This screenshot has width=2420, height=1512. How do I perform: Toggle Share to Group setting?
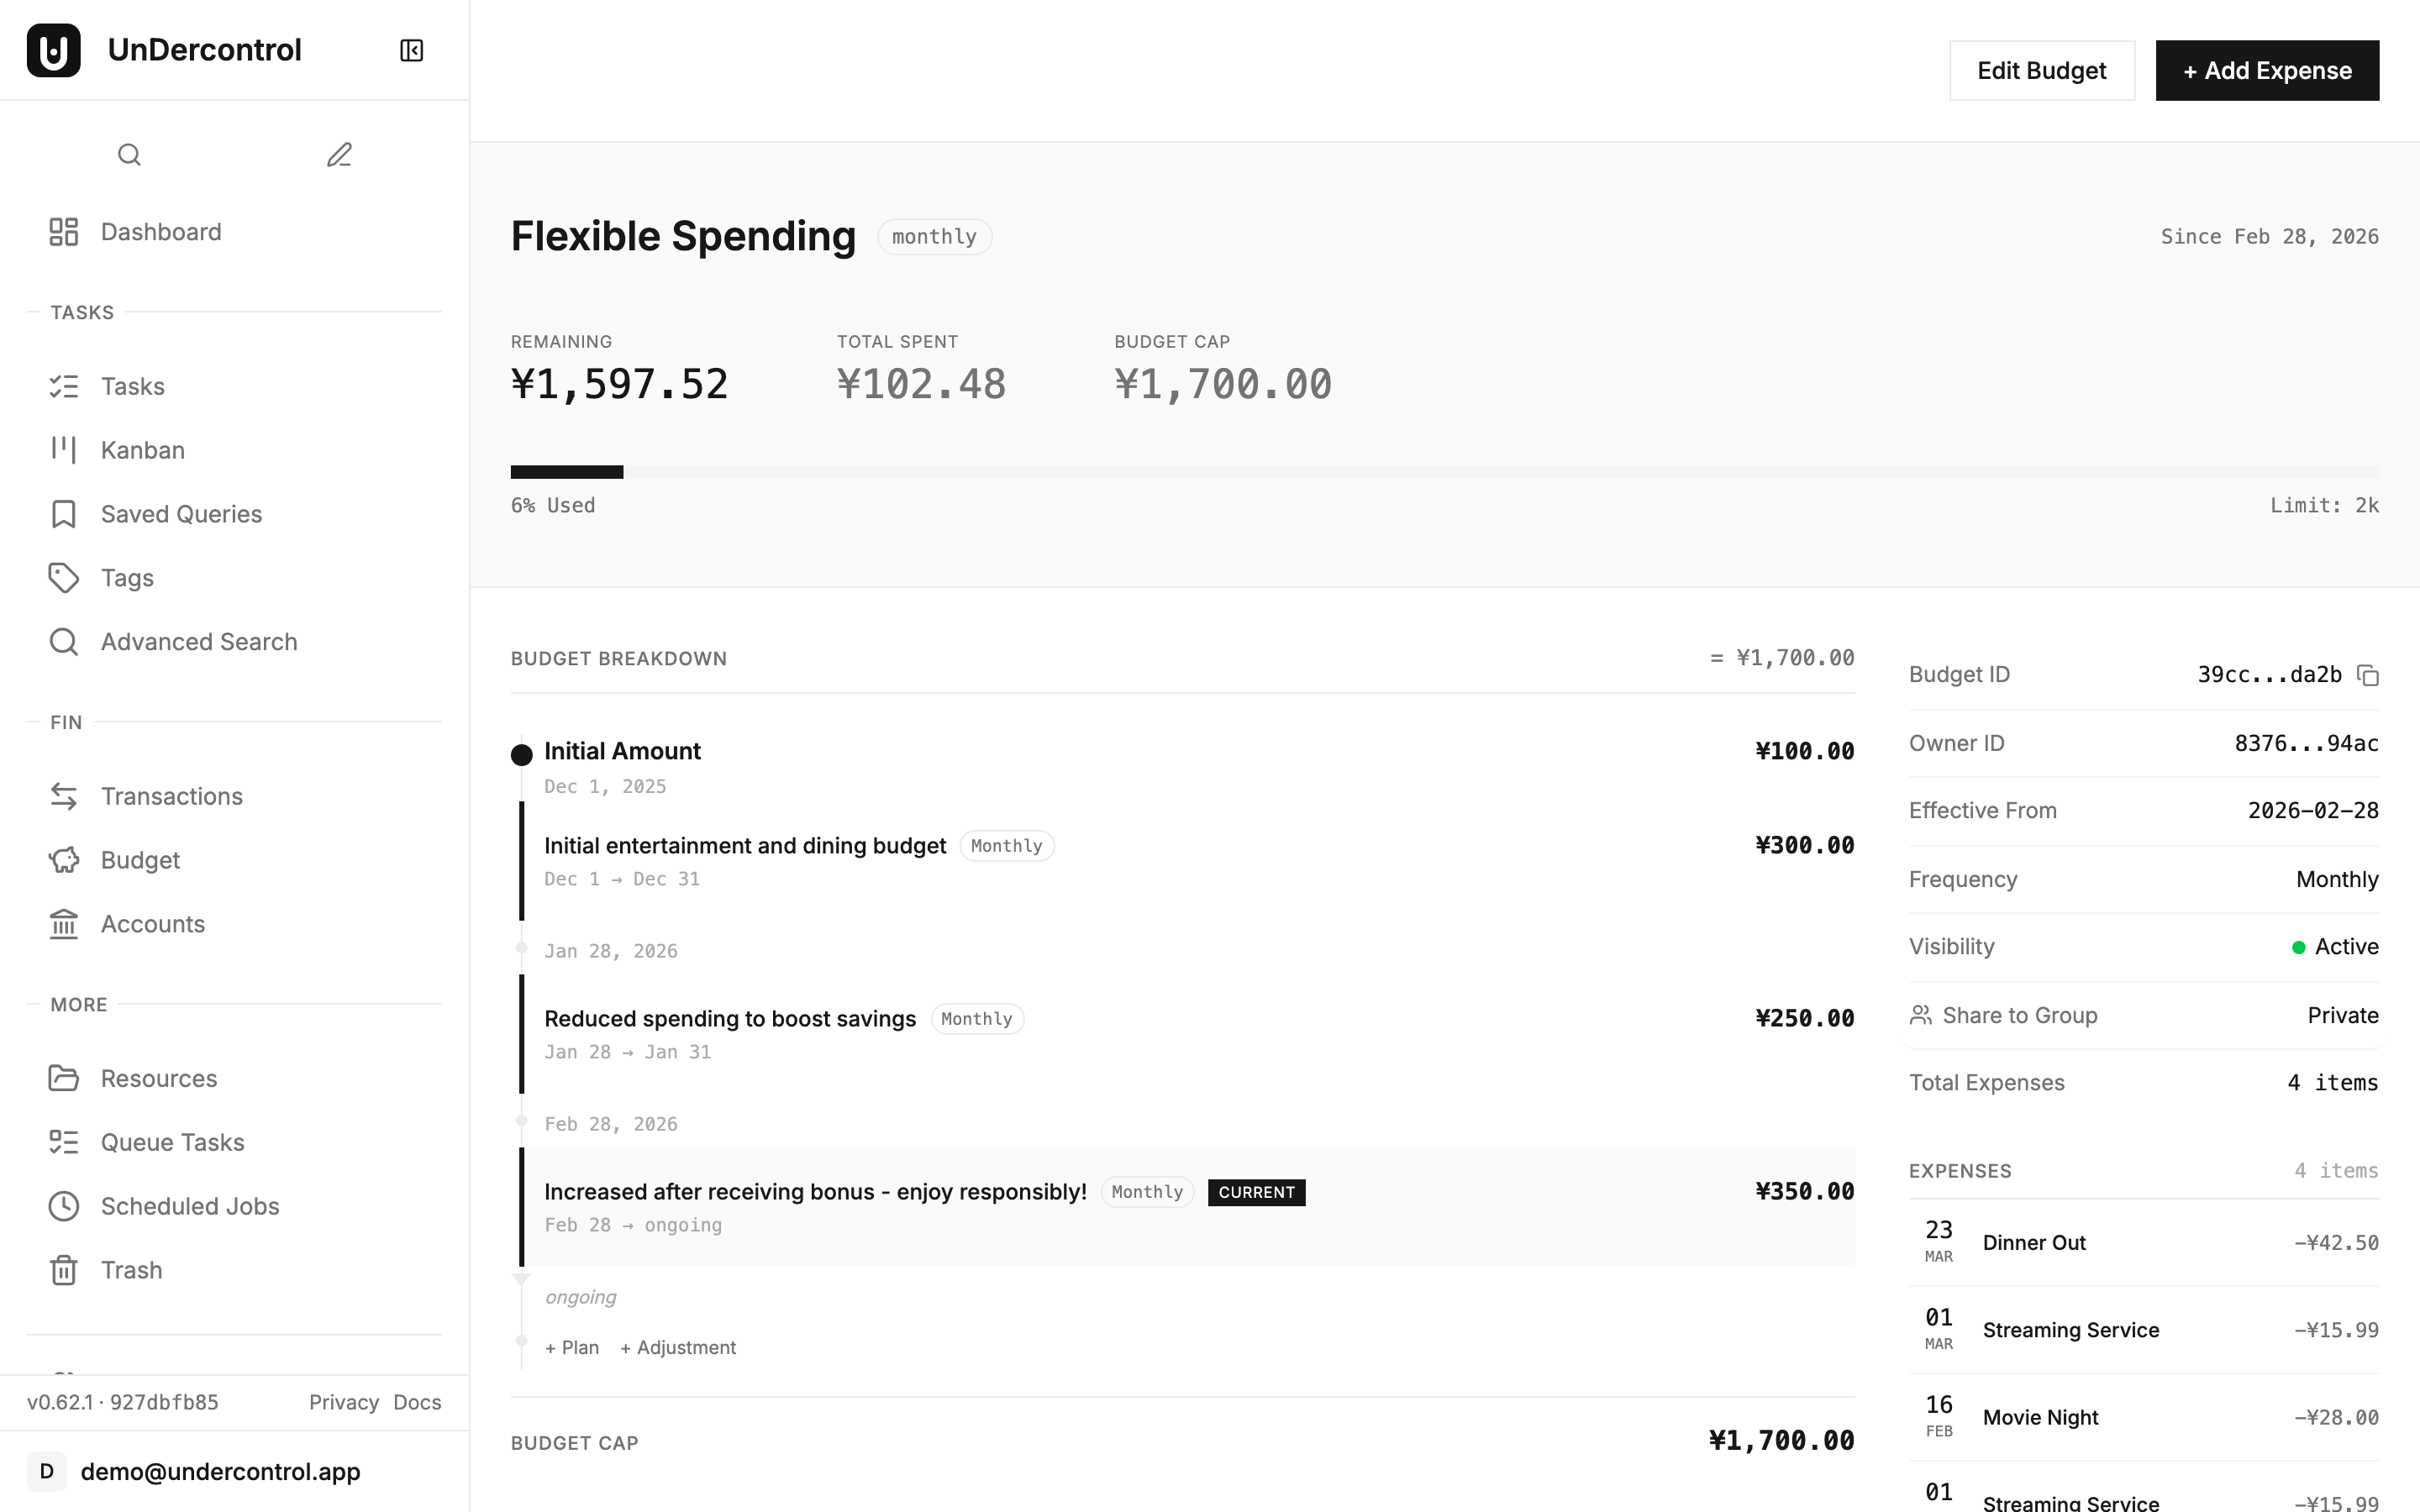point(2342,1016)
